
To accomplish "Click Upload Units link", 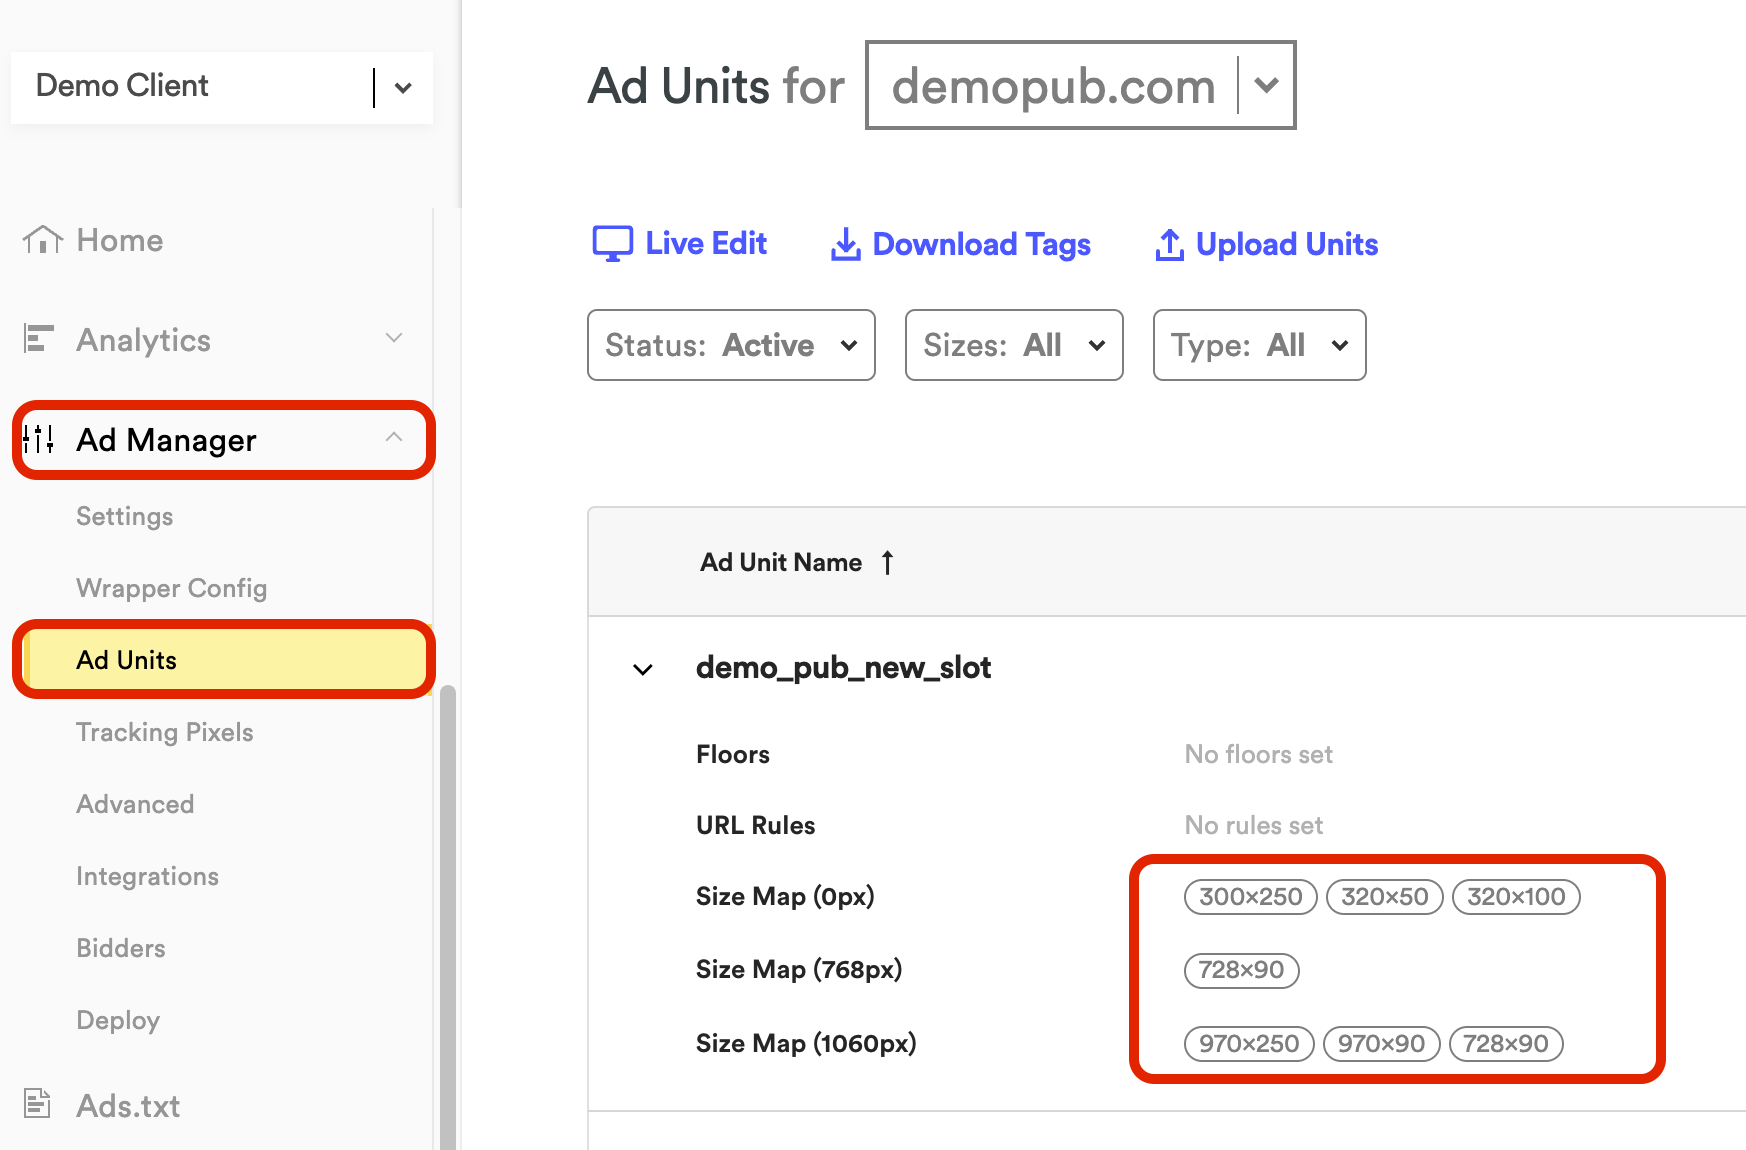I will click(x=1287, y=245).
